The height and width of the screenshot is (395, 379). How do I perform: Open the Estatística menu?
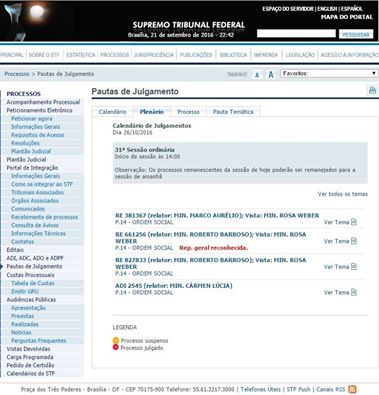click(x=81, y=55)
